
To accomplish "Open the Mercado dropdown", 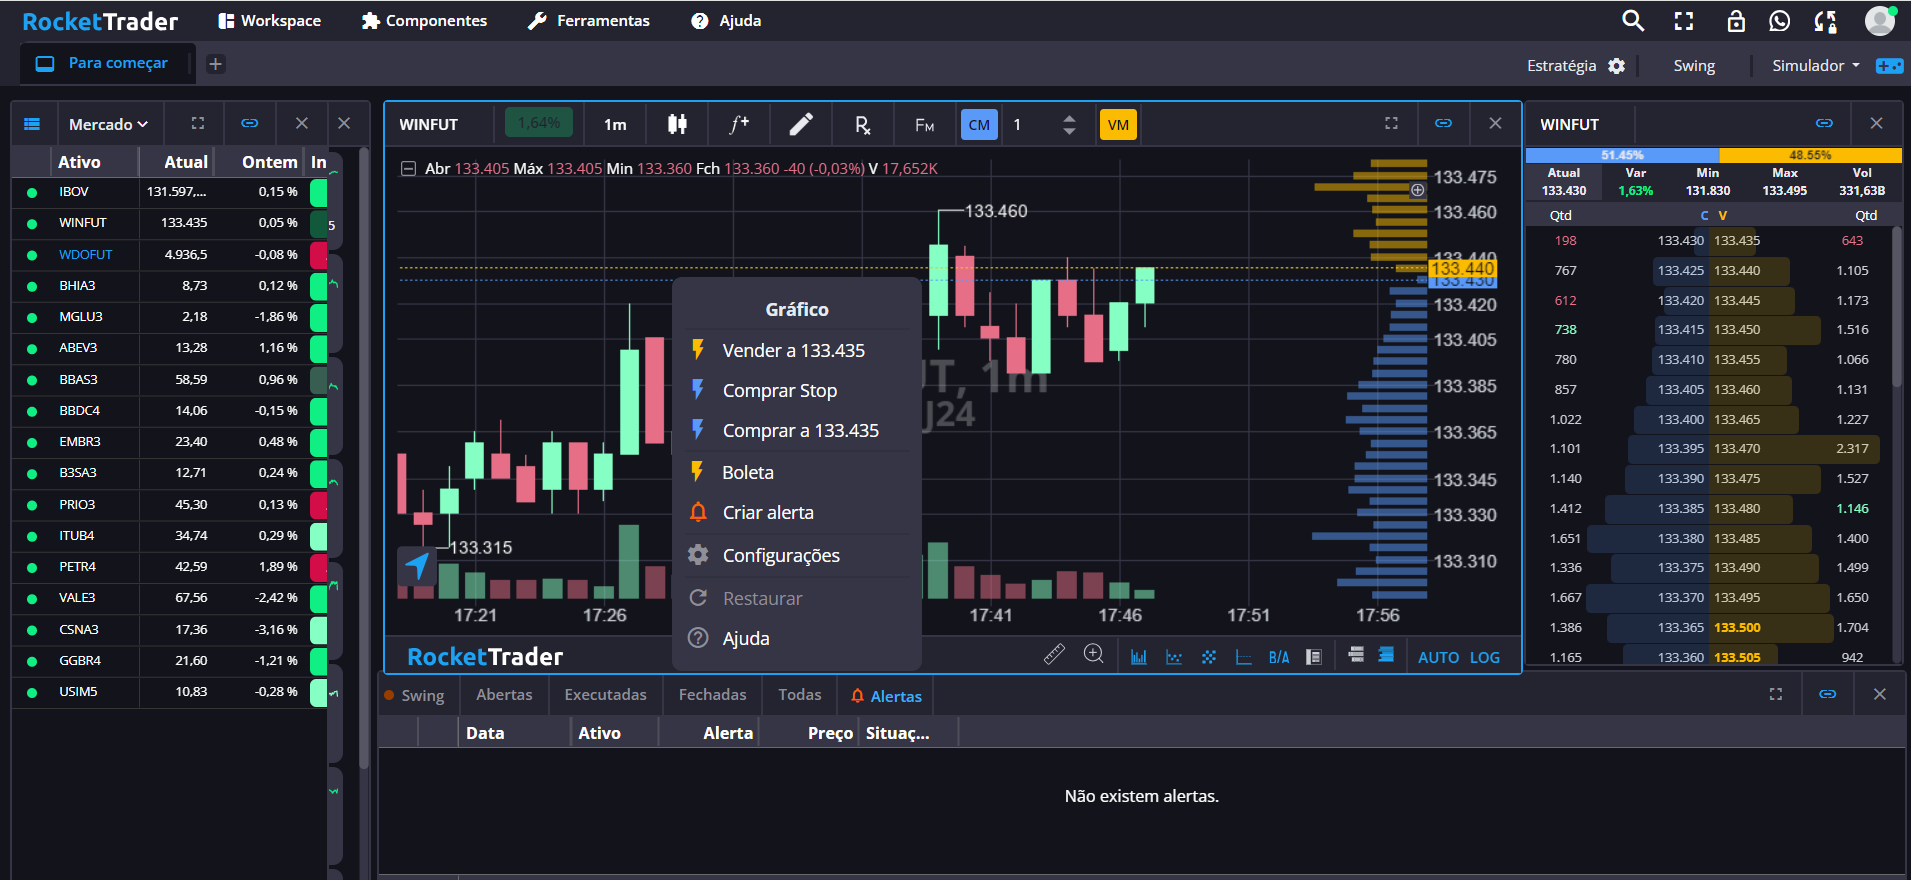I will (x=108, y=124).
